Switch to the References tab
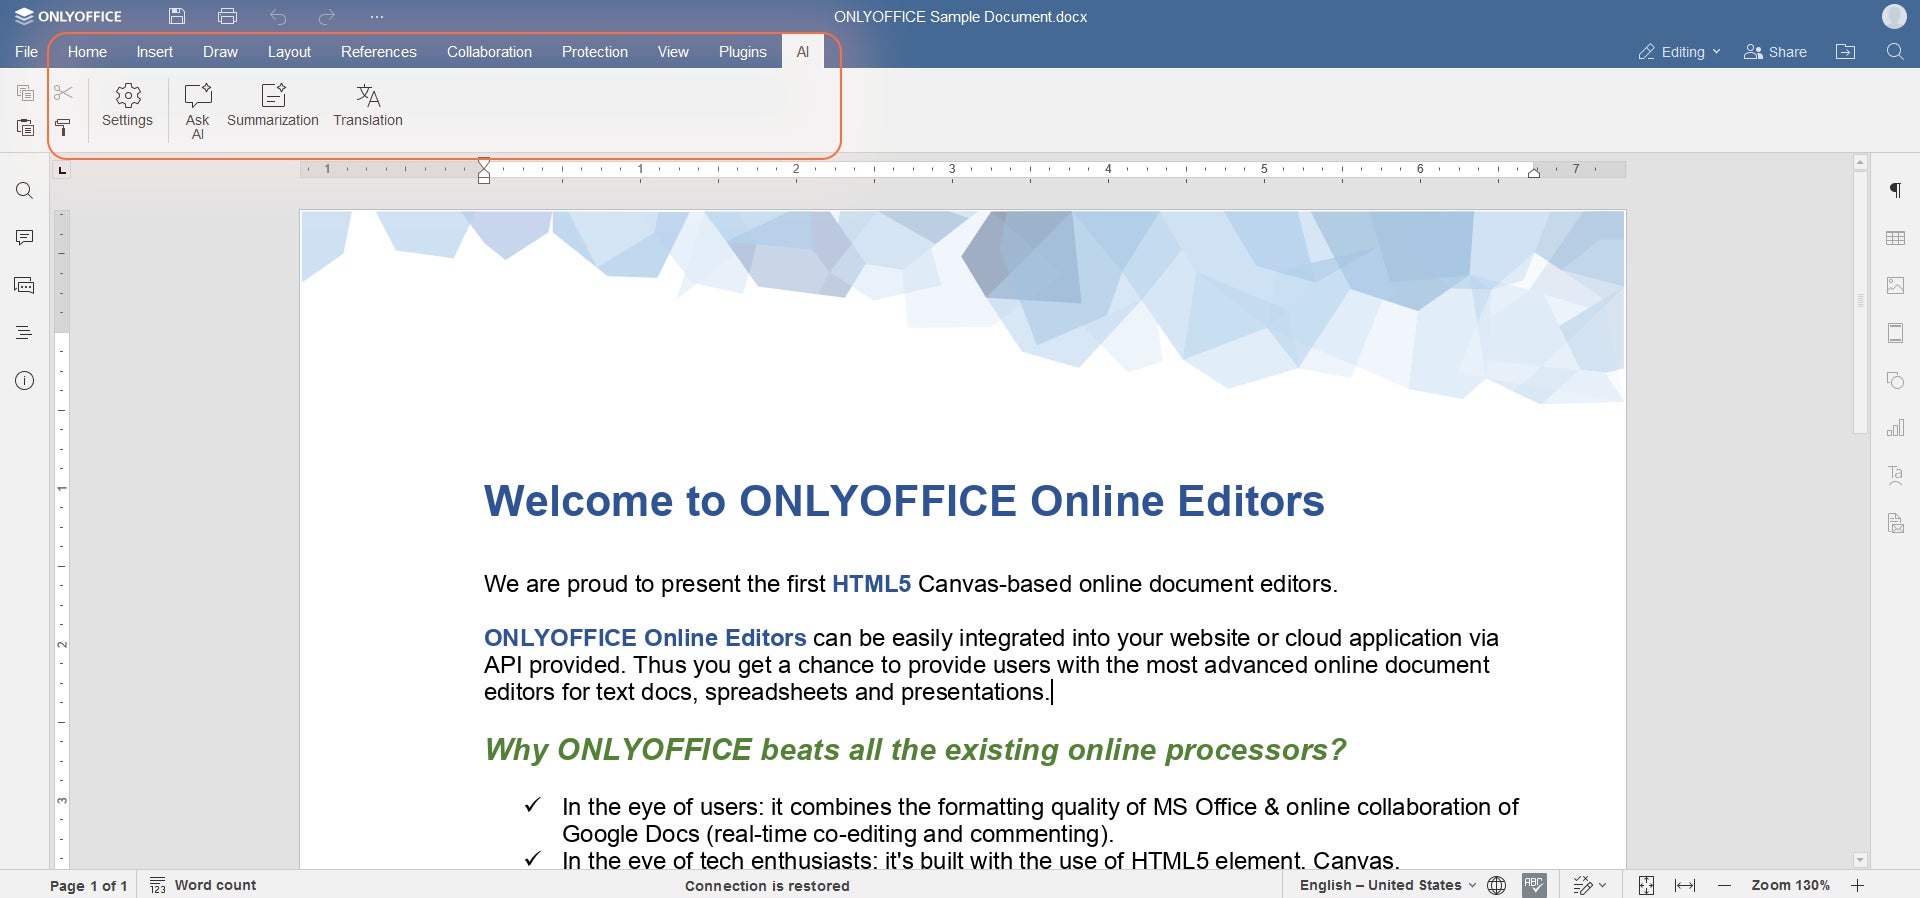The width and height of the screenshot is (1920, 898). (x=379, y=52)
